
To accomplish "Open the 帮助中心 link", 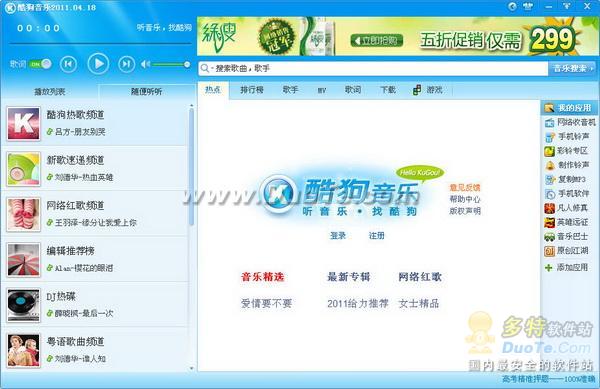I will pos(465,199).
